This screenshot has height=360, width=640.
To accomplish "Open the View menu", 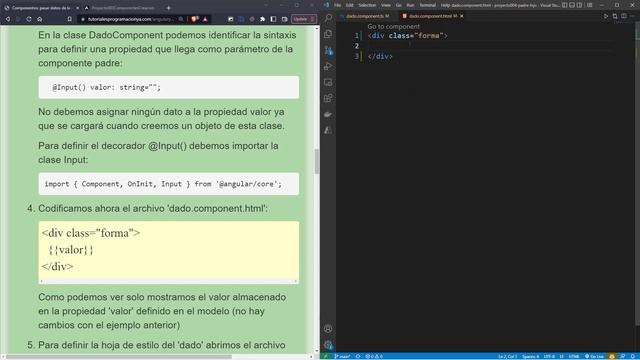I will (x=386, y=5).
